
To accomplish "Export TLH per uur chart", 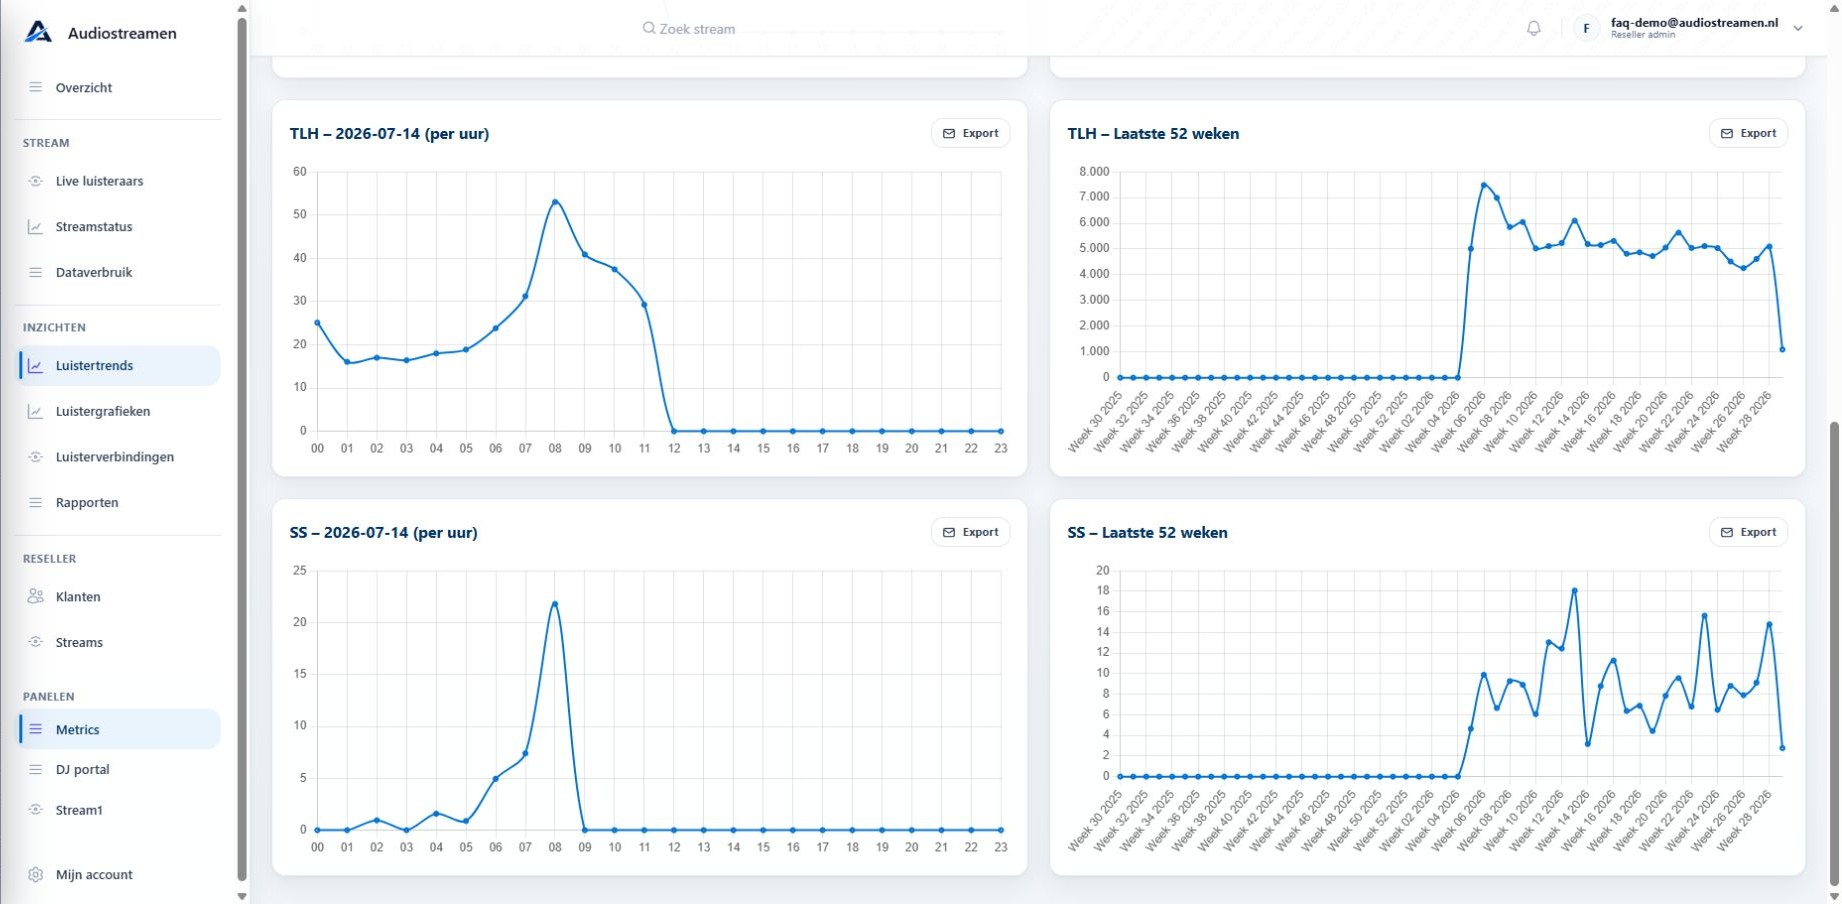I will point(970,133).
